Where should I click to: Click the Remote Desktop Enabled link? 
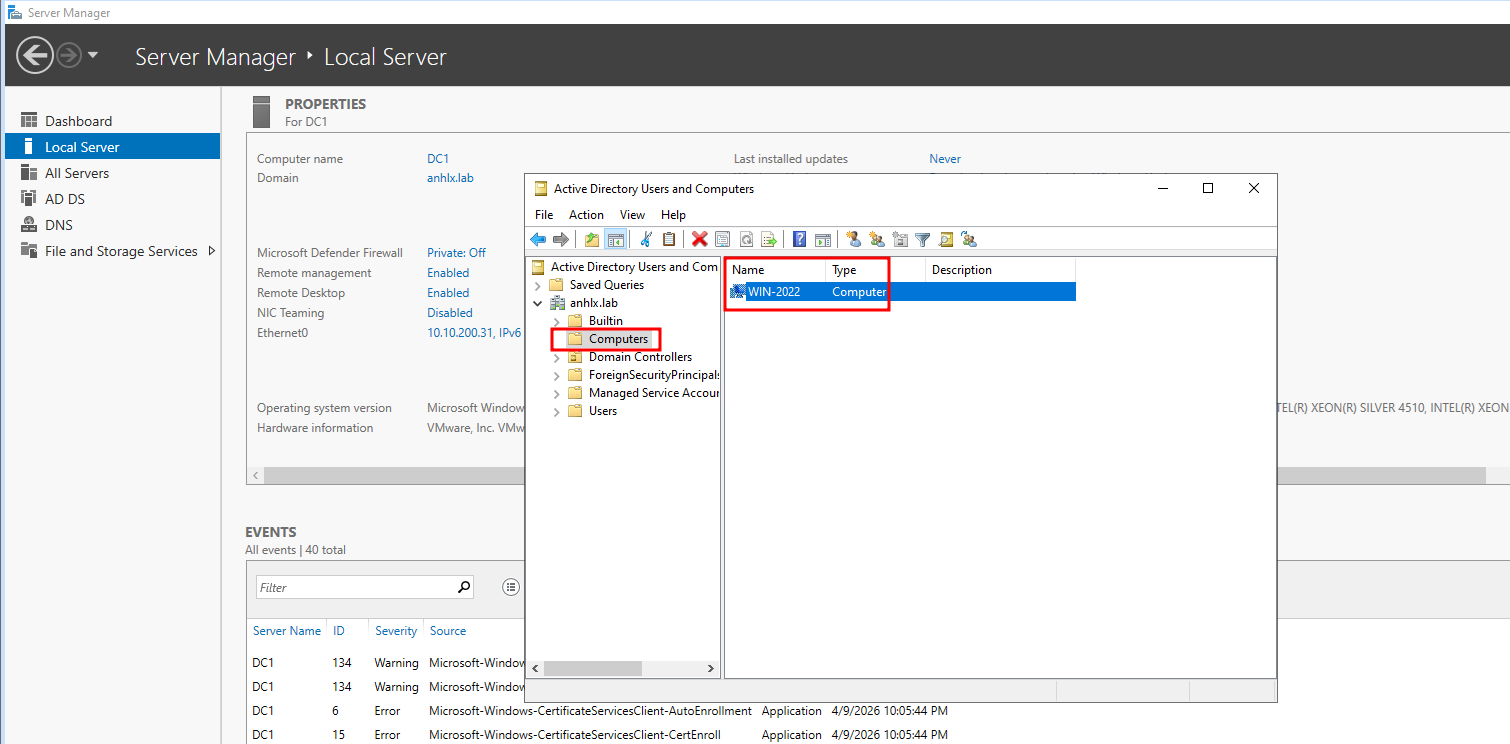click(x=448, y=293)
